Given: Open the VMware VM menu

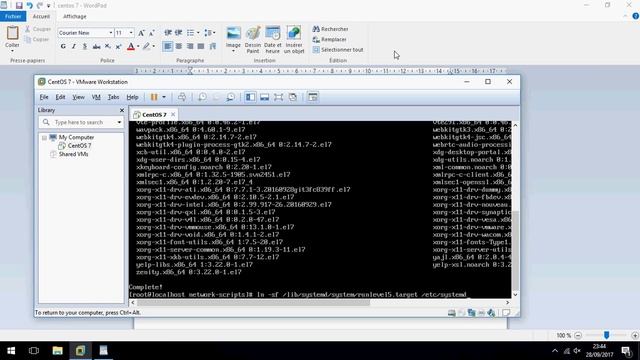Looking at the screenshot, I should click(x=96, y=97).
